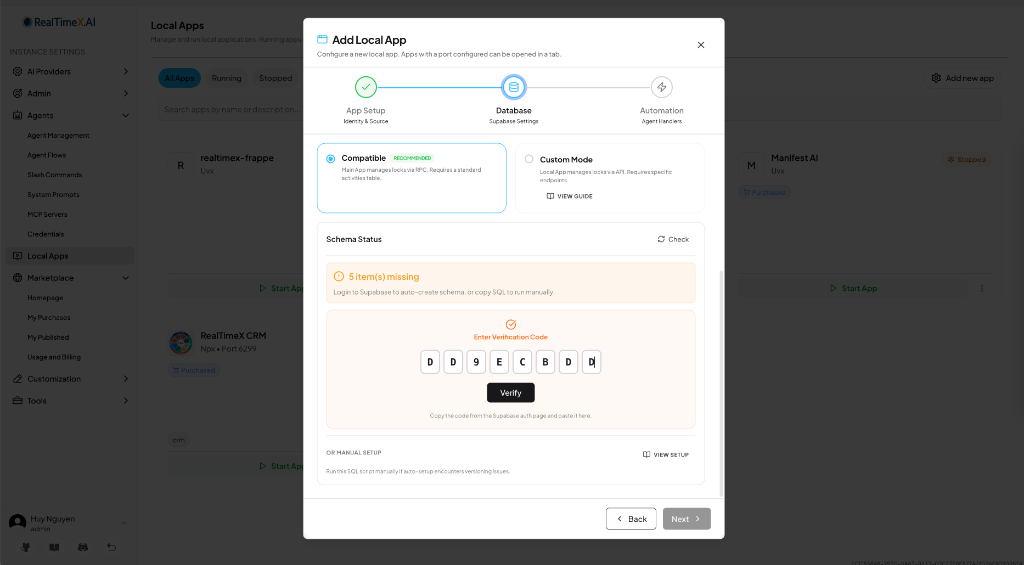This screenshot has height=565, width=1024.
Task: Click the Stopped status badge on Manifest AI
Action: (966, 159)
